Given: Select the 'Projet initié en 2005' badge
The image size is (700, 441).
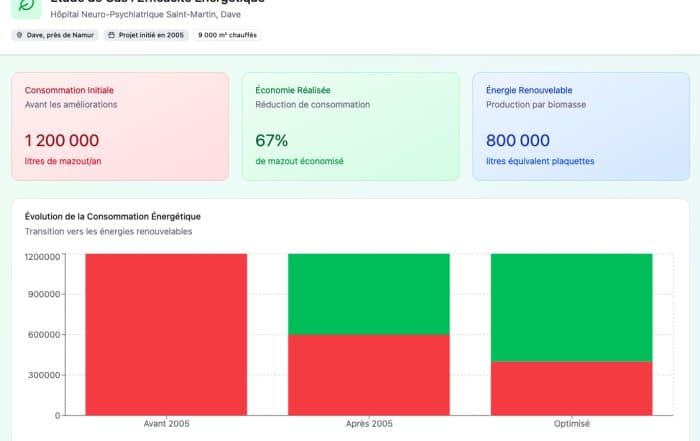Looking at the screenshot, I should pos(146,35).
